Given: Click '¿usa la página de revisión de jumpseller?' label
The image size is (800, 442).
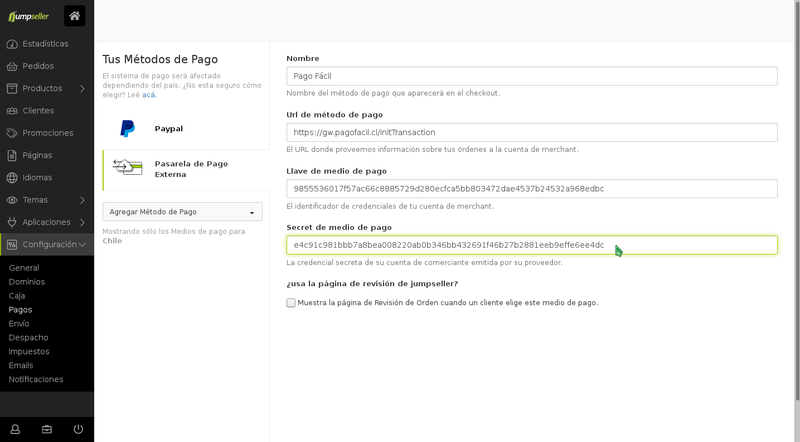Looking at the screenshot, I should point(372,284).
